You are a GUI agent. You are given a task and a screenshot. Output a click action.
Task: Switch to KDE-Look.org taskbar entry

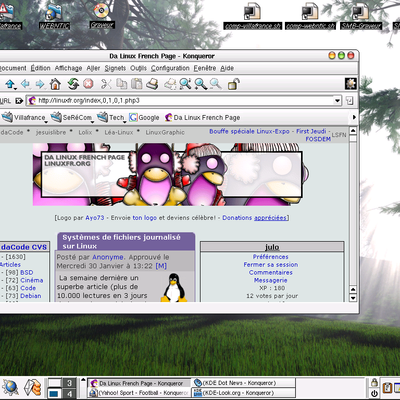[x=243, y=393]
